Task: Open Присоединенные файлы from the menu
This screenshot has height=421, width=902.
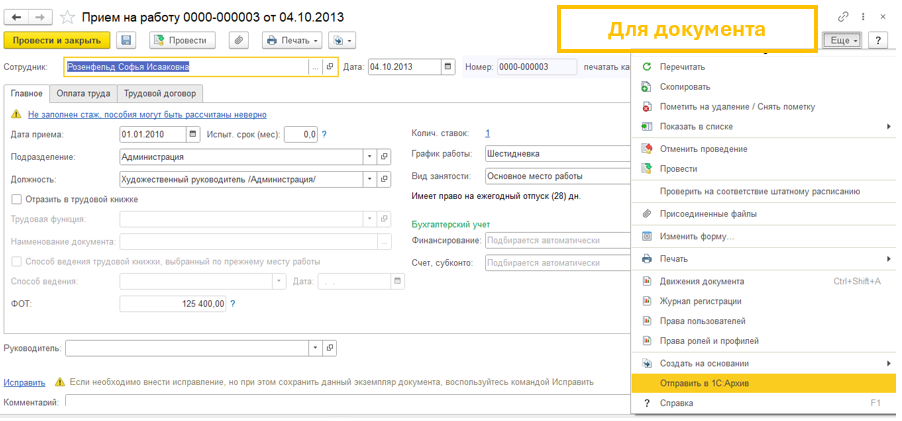Action: 764,214
